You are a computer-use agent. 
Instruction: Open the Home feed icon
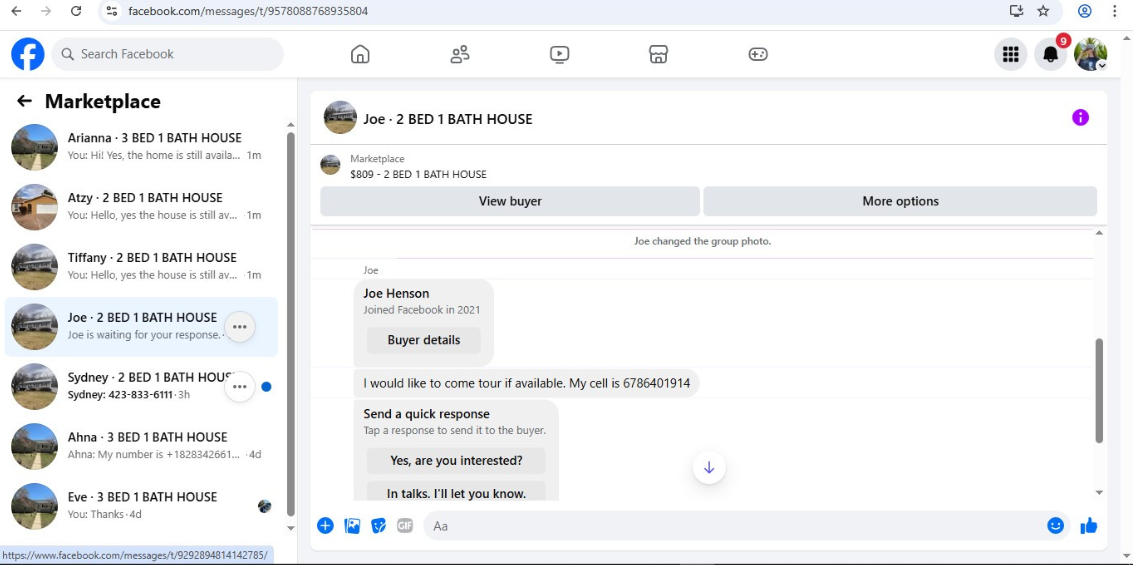tap(360, 54)
